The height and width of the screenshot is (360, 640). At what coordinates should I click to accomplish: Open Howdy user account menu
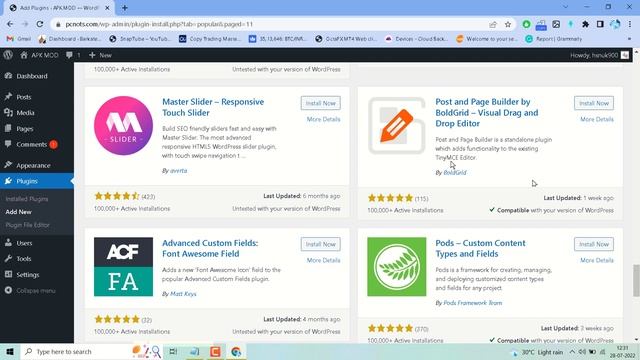pos(599,55)
